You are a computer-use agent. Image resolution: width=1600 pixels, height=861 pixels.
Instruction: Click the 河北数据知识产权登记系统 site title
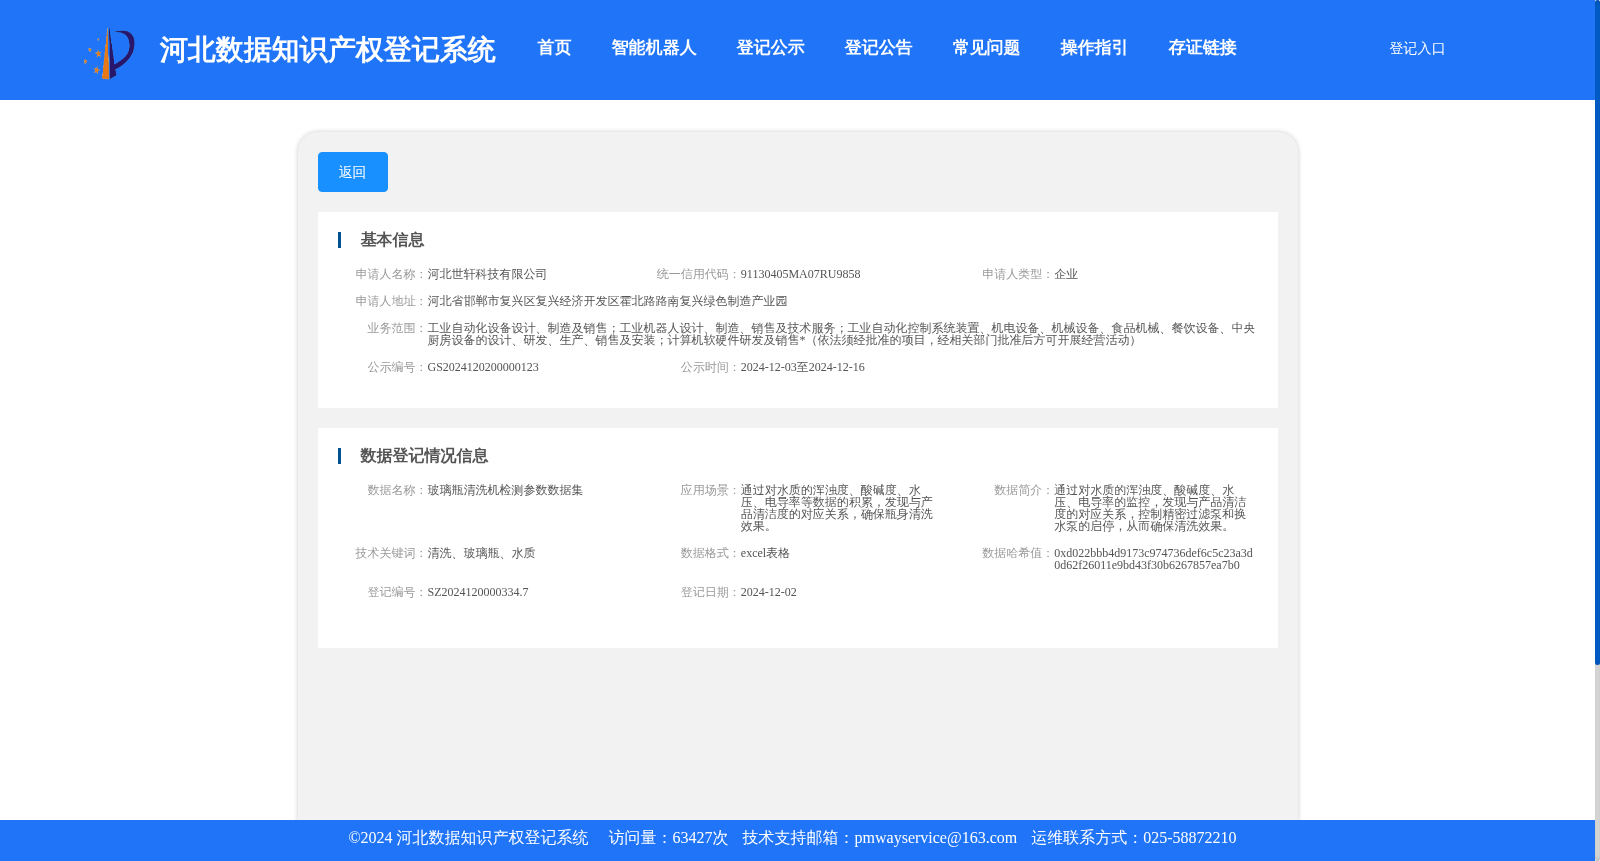coord(327,50)
